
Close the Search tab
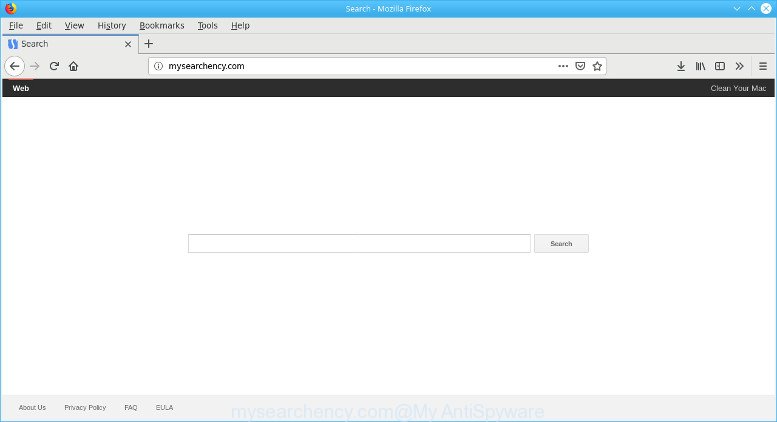pos(128,44)
